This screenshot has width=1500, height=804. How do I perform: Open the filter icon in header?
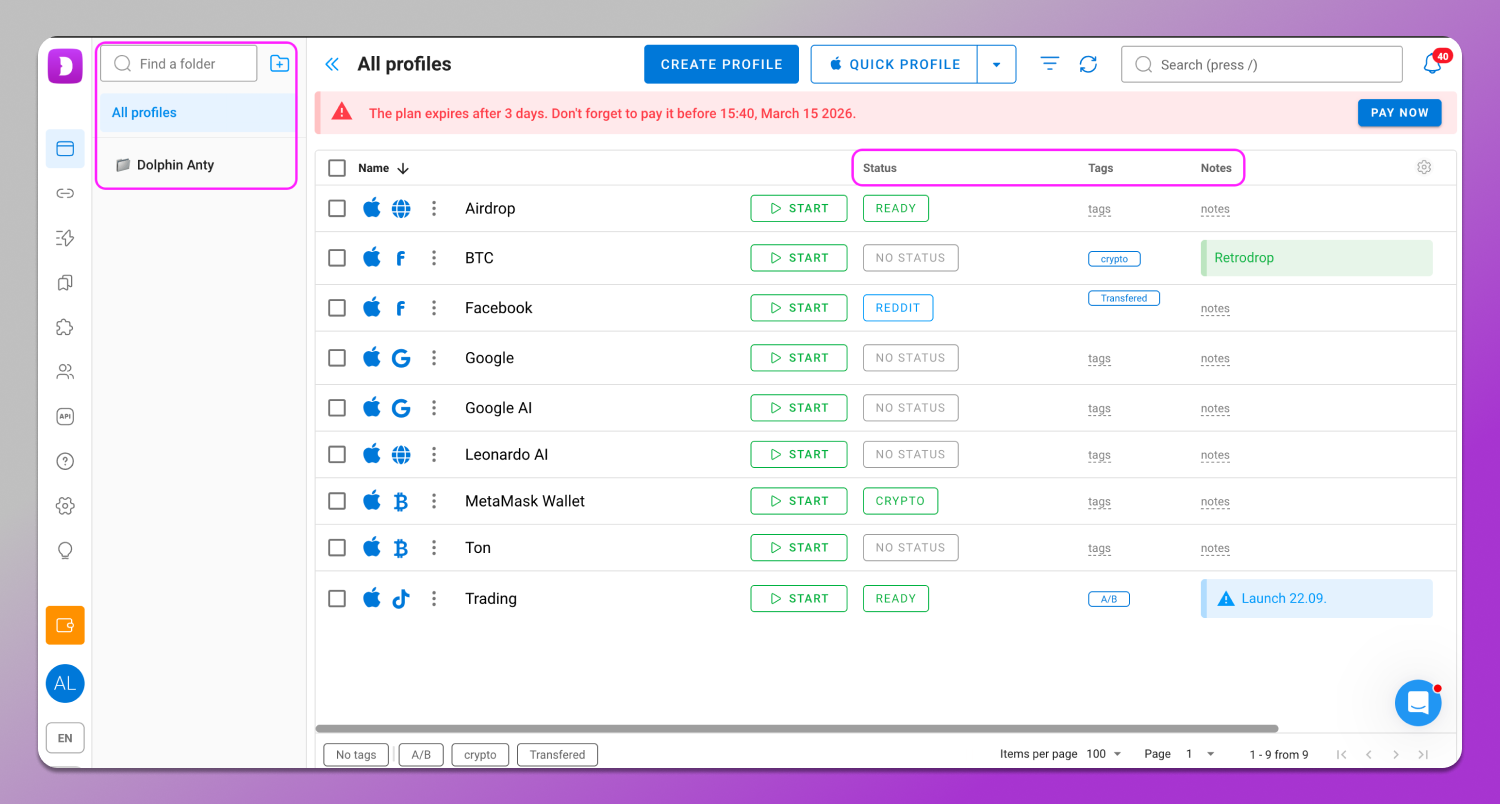coord(1049,64)
